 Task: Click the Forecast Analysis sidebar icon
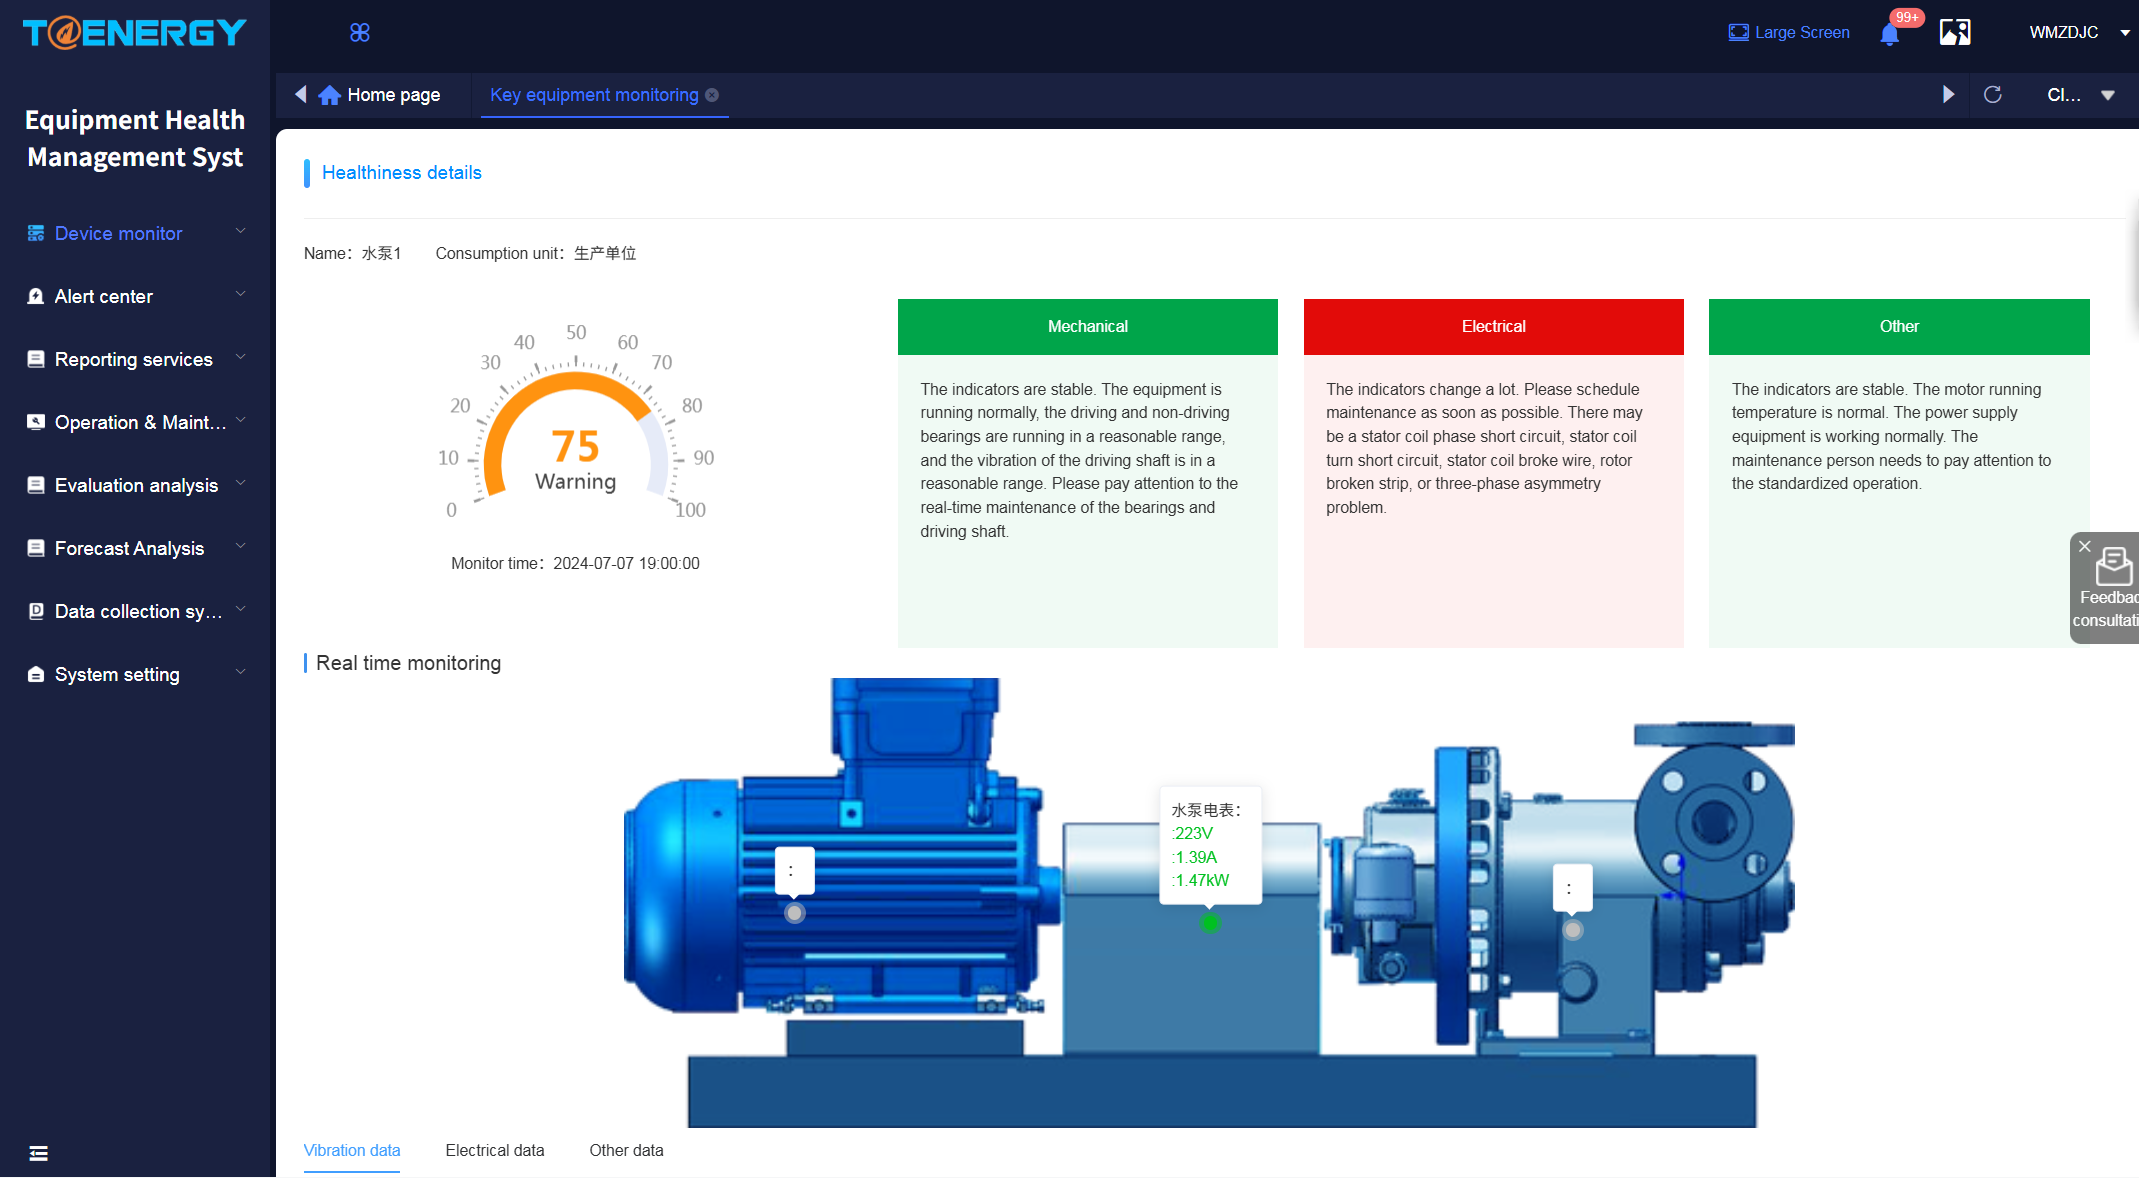[x=36, y=548]
